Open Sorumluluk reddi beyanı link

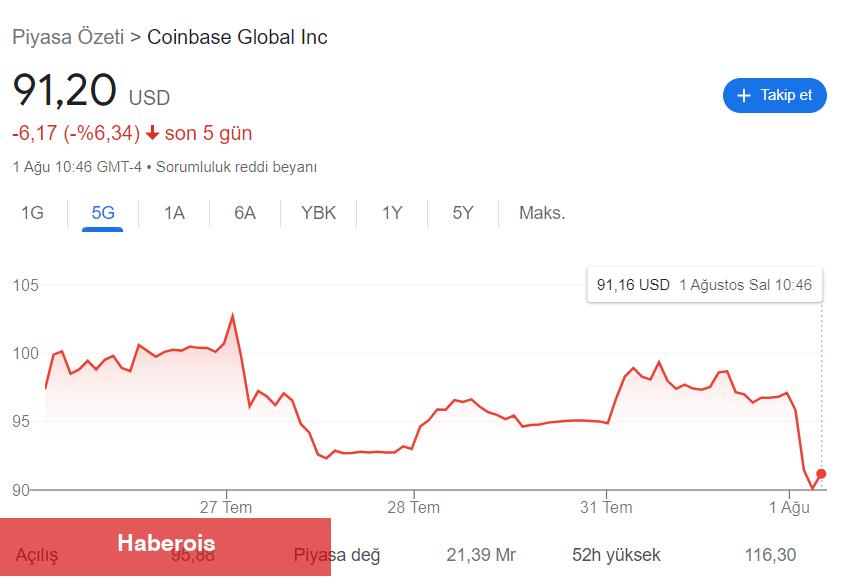(236, 167)
